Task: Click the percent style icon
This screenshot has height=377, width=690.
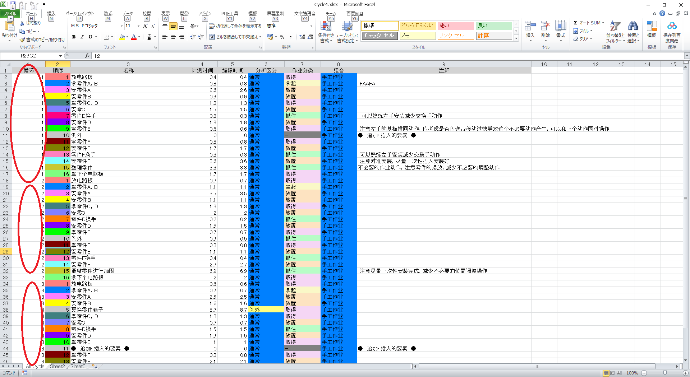Action: (x=282, y=37)
